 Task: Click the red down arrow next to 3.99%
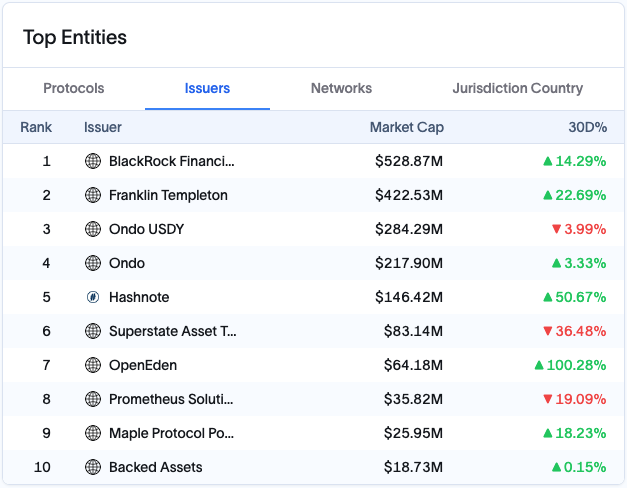pos(556,229)
